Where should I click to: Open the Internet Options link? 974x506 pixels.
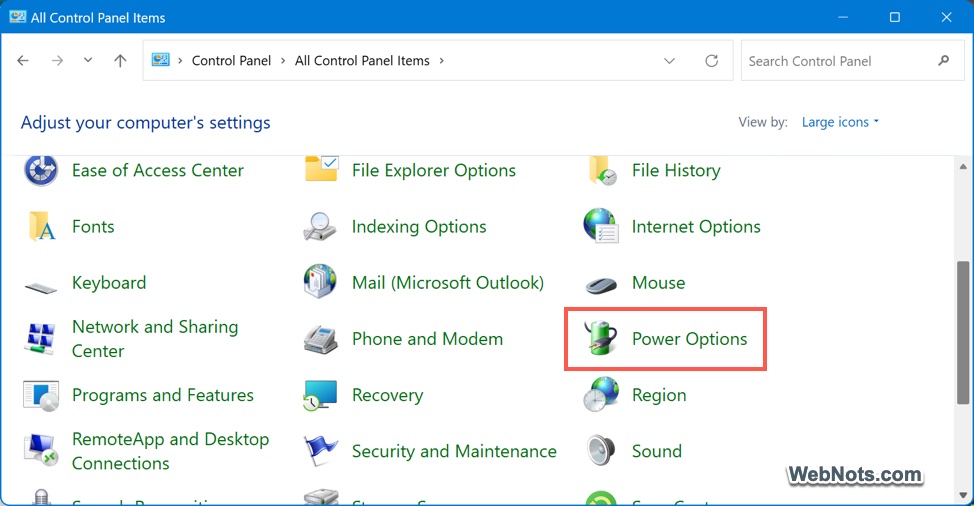[696, 227]
